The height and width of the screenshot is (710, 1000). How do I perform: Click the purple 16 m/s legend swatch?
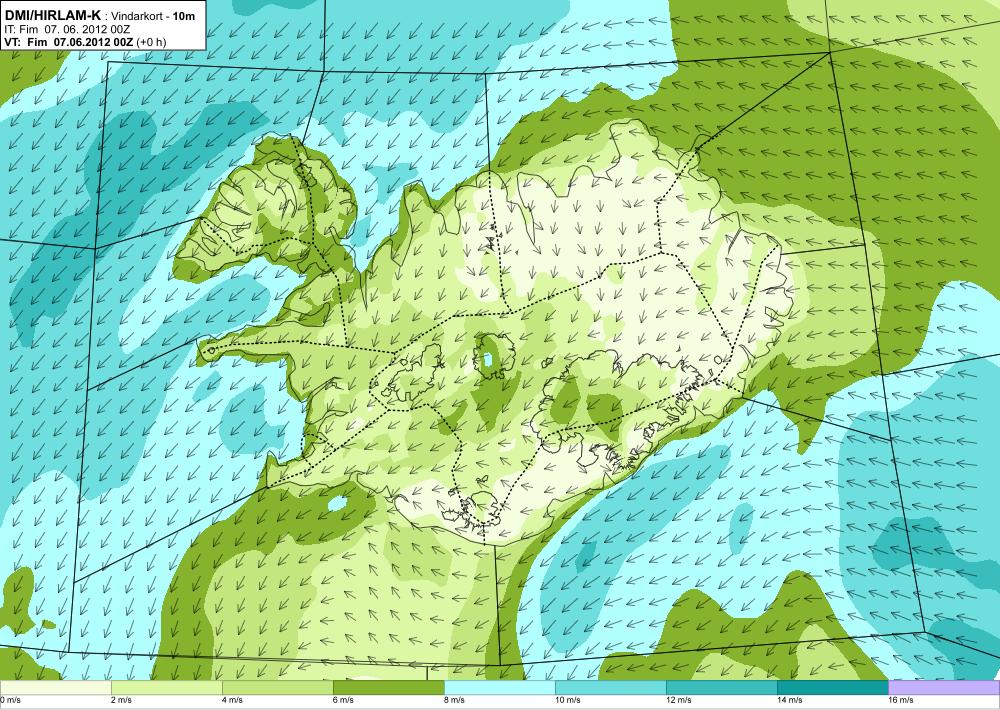click(x=944, y=688)
